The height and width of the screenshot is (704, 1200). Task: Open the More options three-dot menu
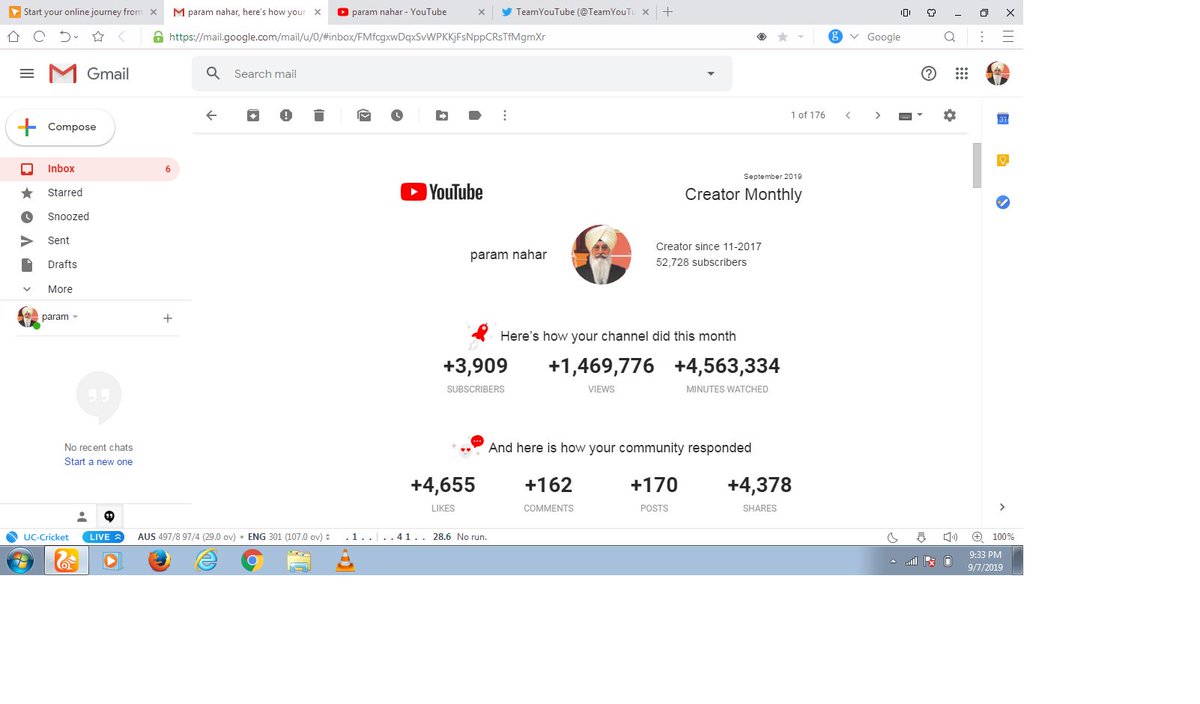pyautogui.click(x=504, y=116)
